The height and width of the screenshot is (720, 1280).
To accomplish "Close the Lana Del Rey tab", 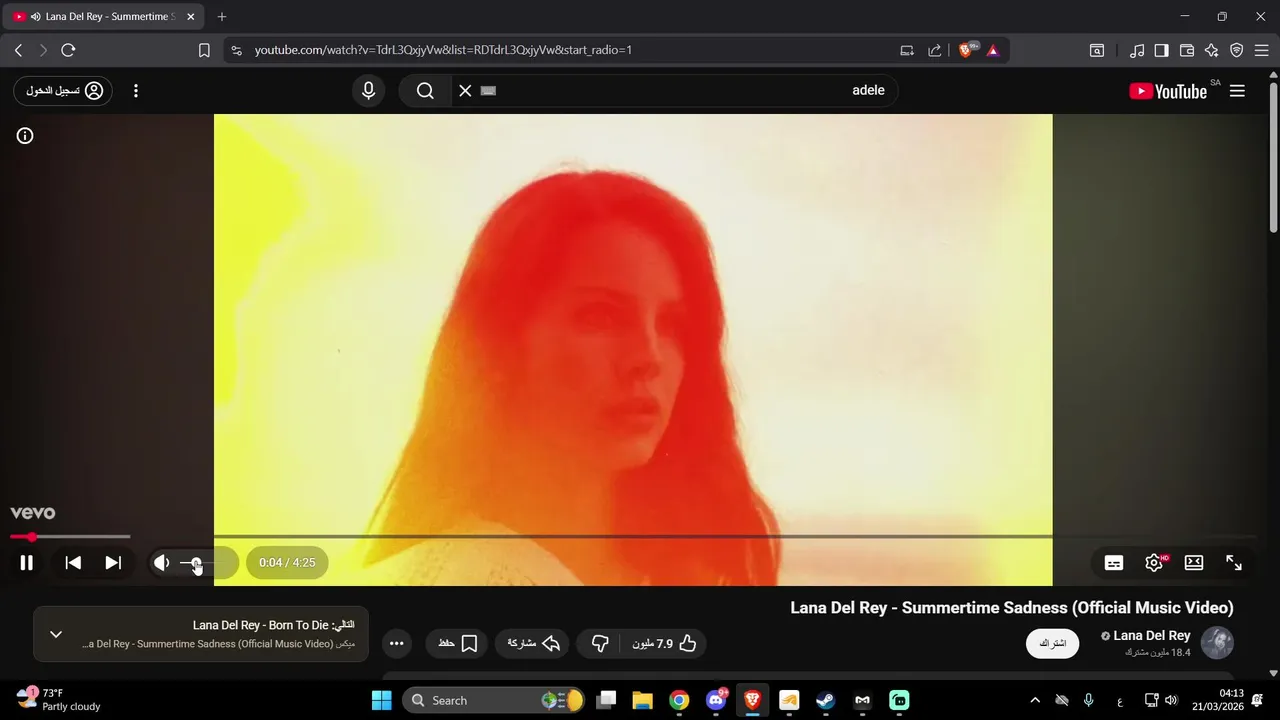I will [190, 17].
